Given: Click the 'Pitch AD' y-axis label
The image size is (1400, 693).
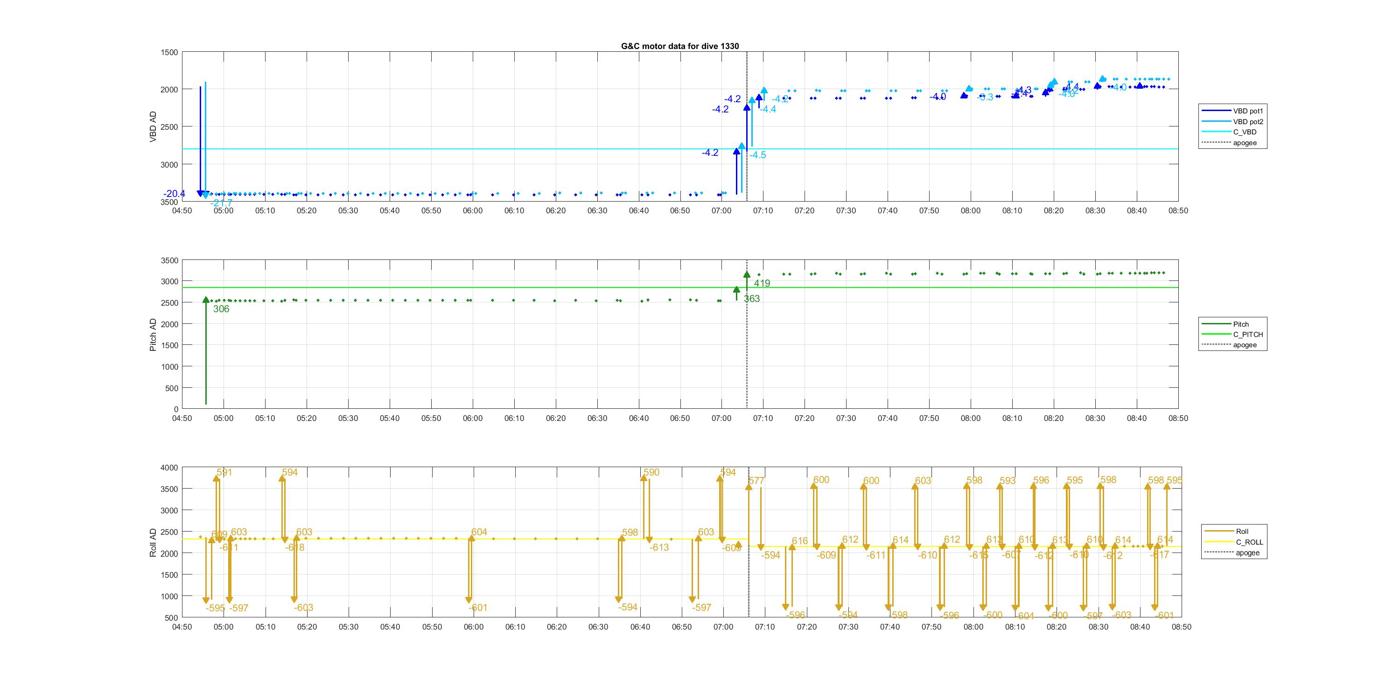Looking at the screenshot, I should click(154, 334).
